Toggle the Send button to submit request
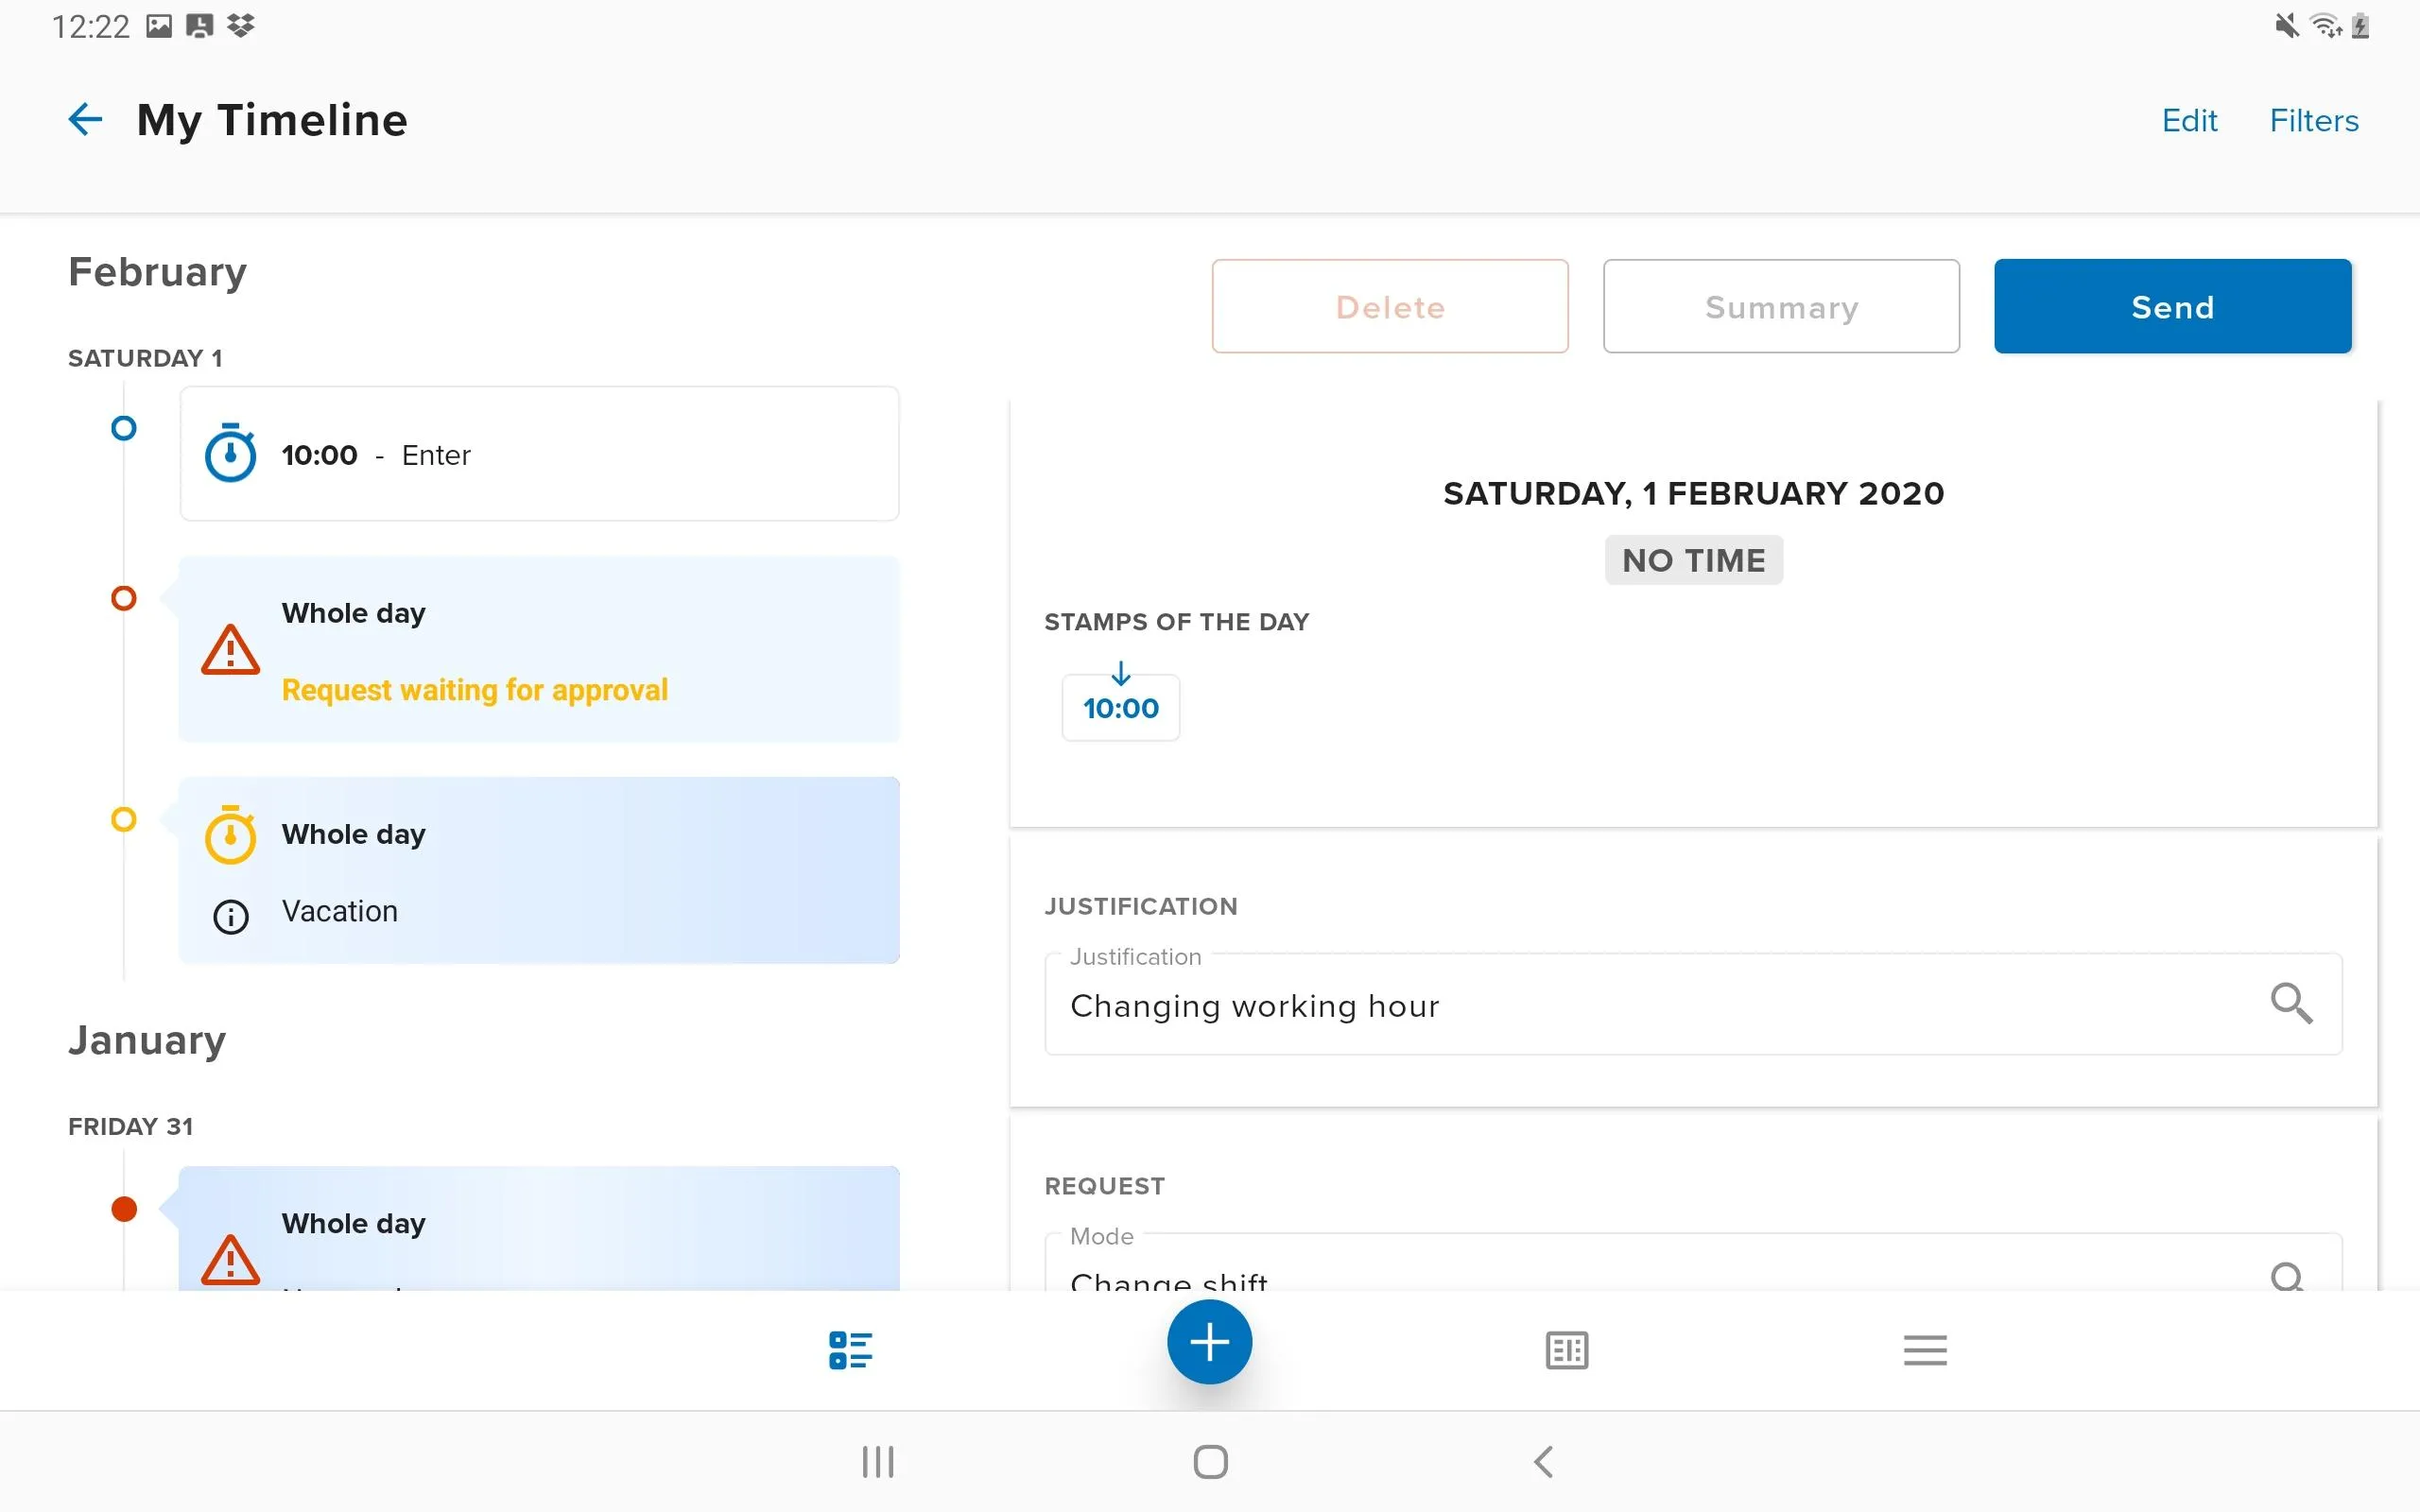 tap(2172, 306)
